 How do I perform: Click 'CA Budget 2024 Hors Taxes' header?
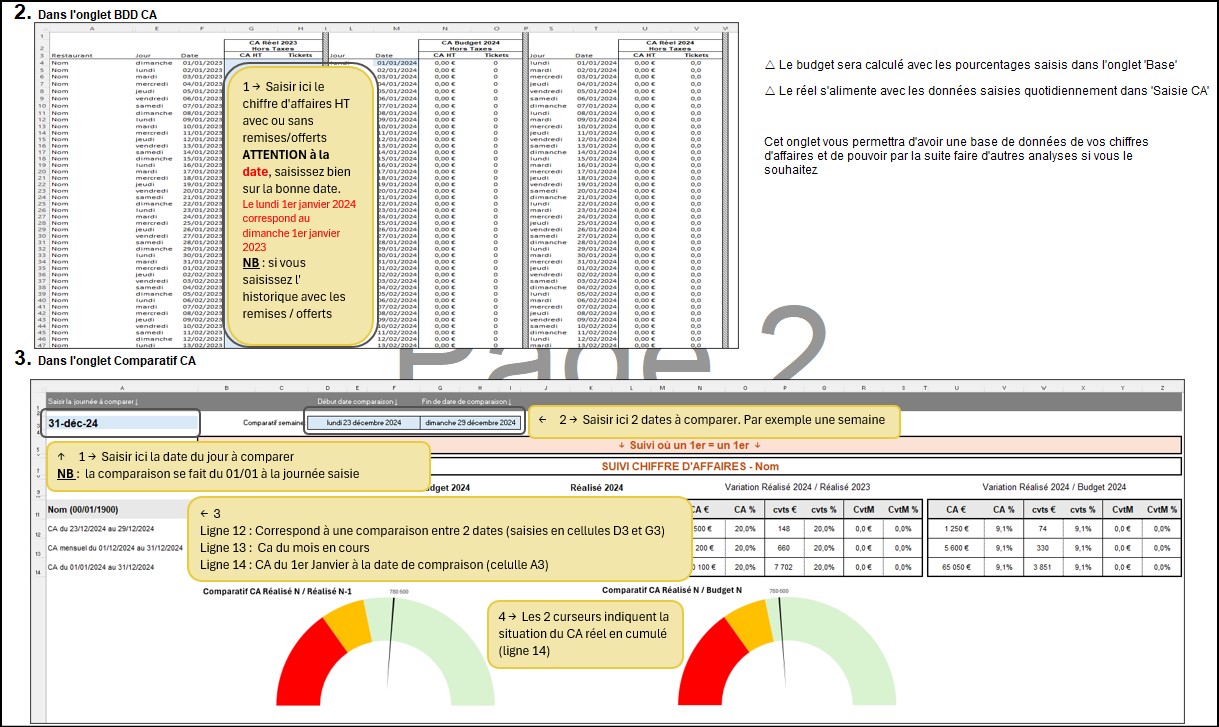pyautogui.click(x=469, y=45)
